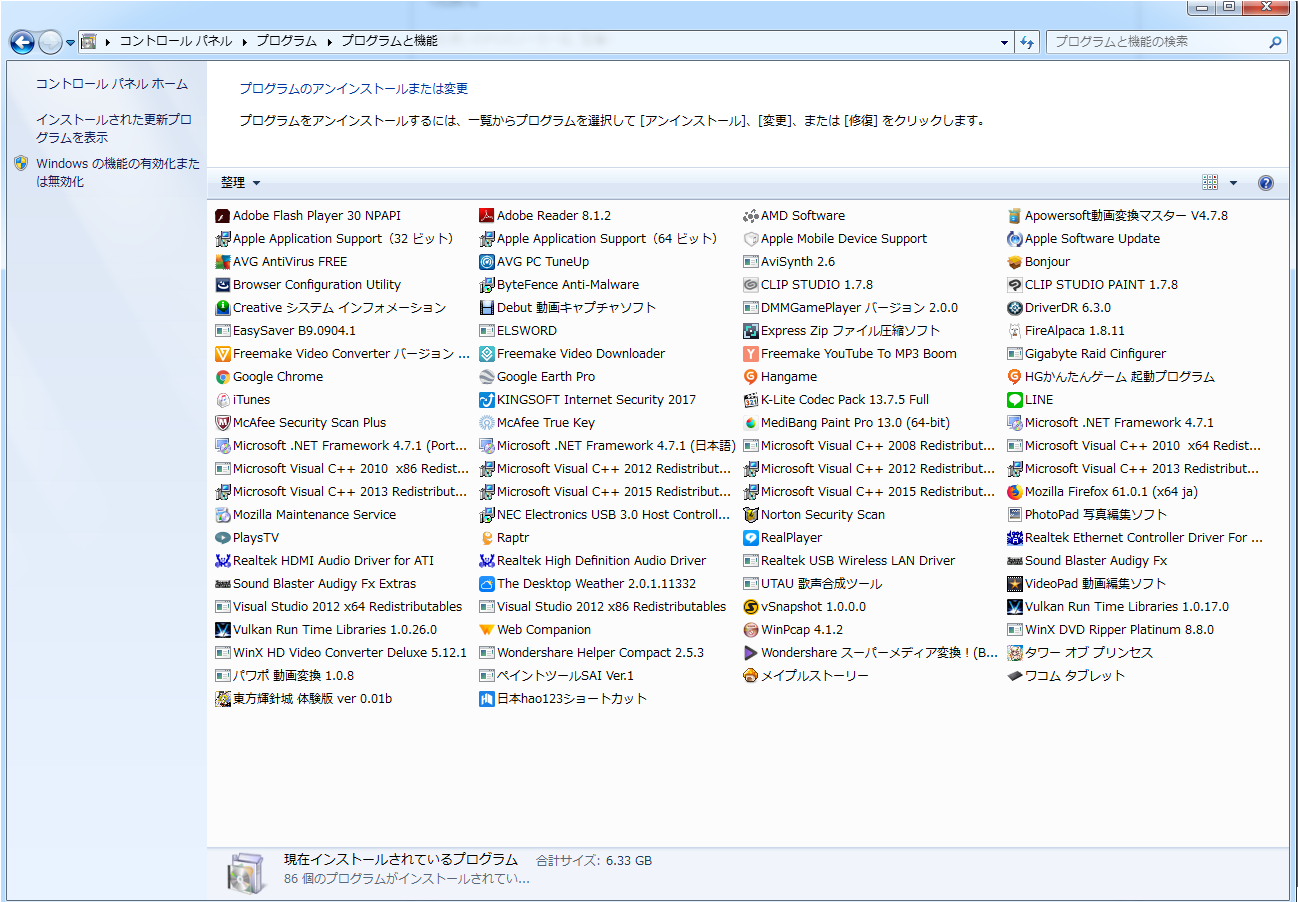Select ペイントツールSAI Ver.1
Image resolution: width=1298 pixels, height=902 pixels.
click(x=558, y=676)
